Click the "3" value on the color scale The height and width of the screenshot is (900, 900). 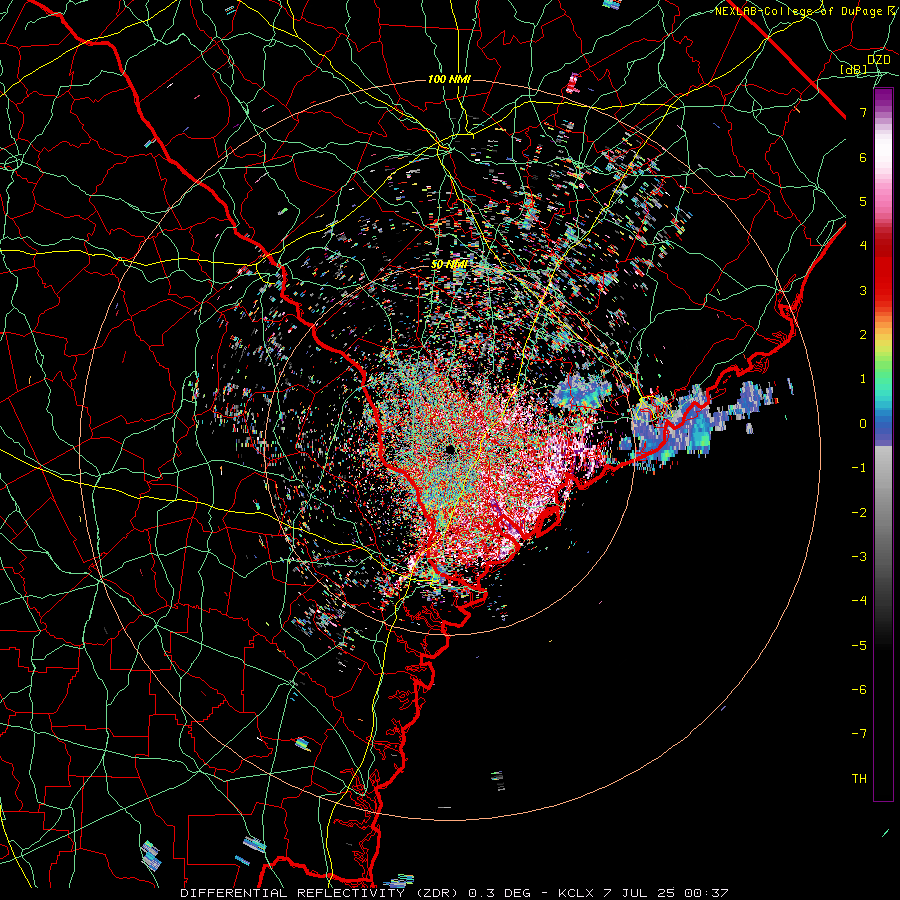tap(863, 290)
